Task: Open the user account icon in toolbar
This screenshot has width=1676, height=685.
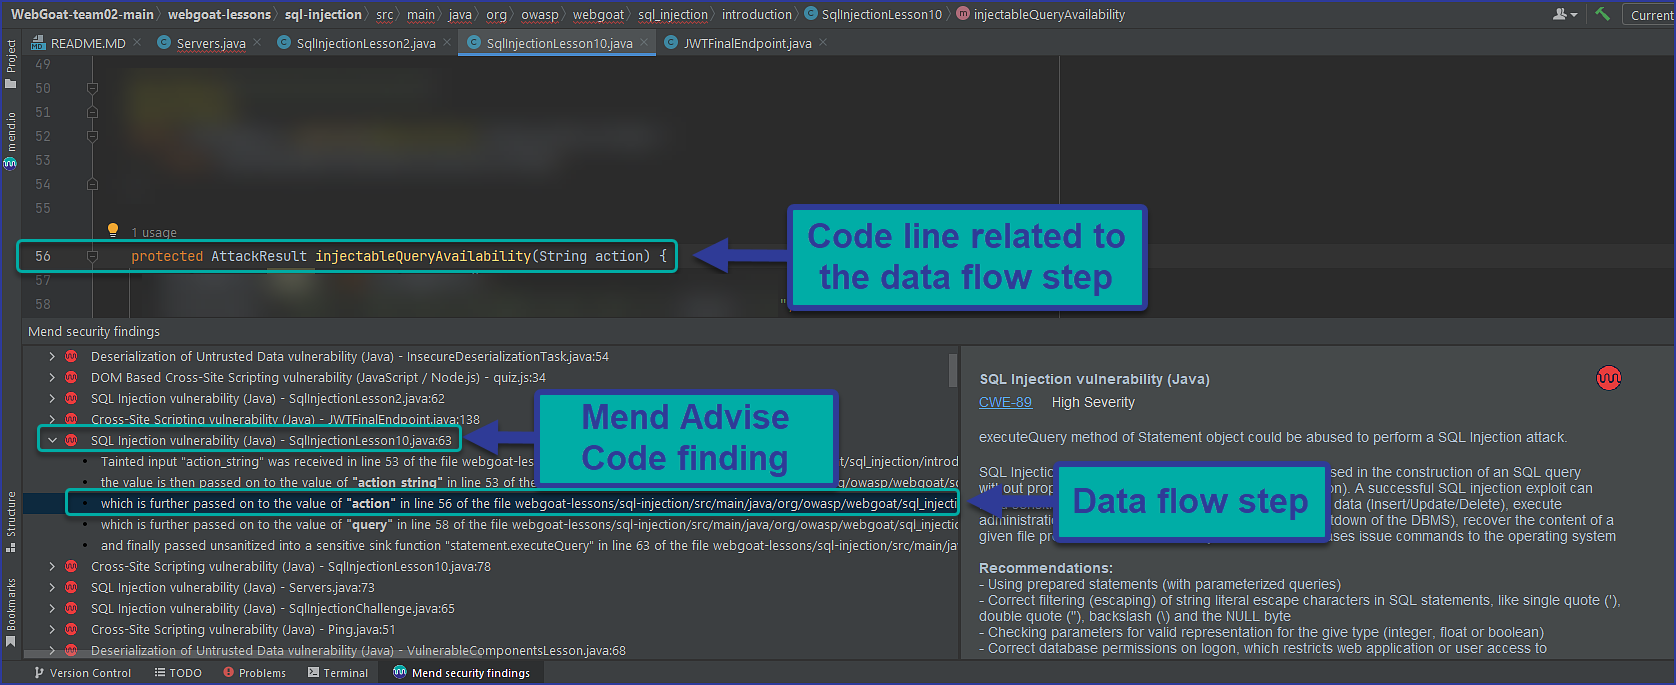Action: pos(1563,14)
